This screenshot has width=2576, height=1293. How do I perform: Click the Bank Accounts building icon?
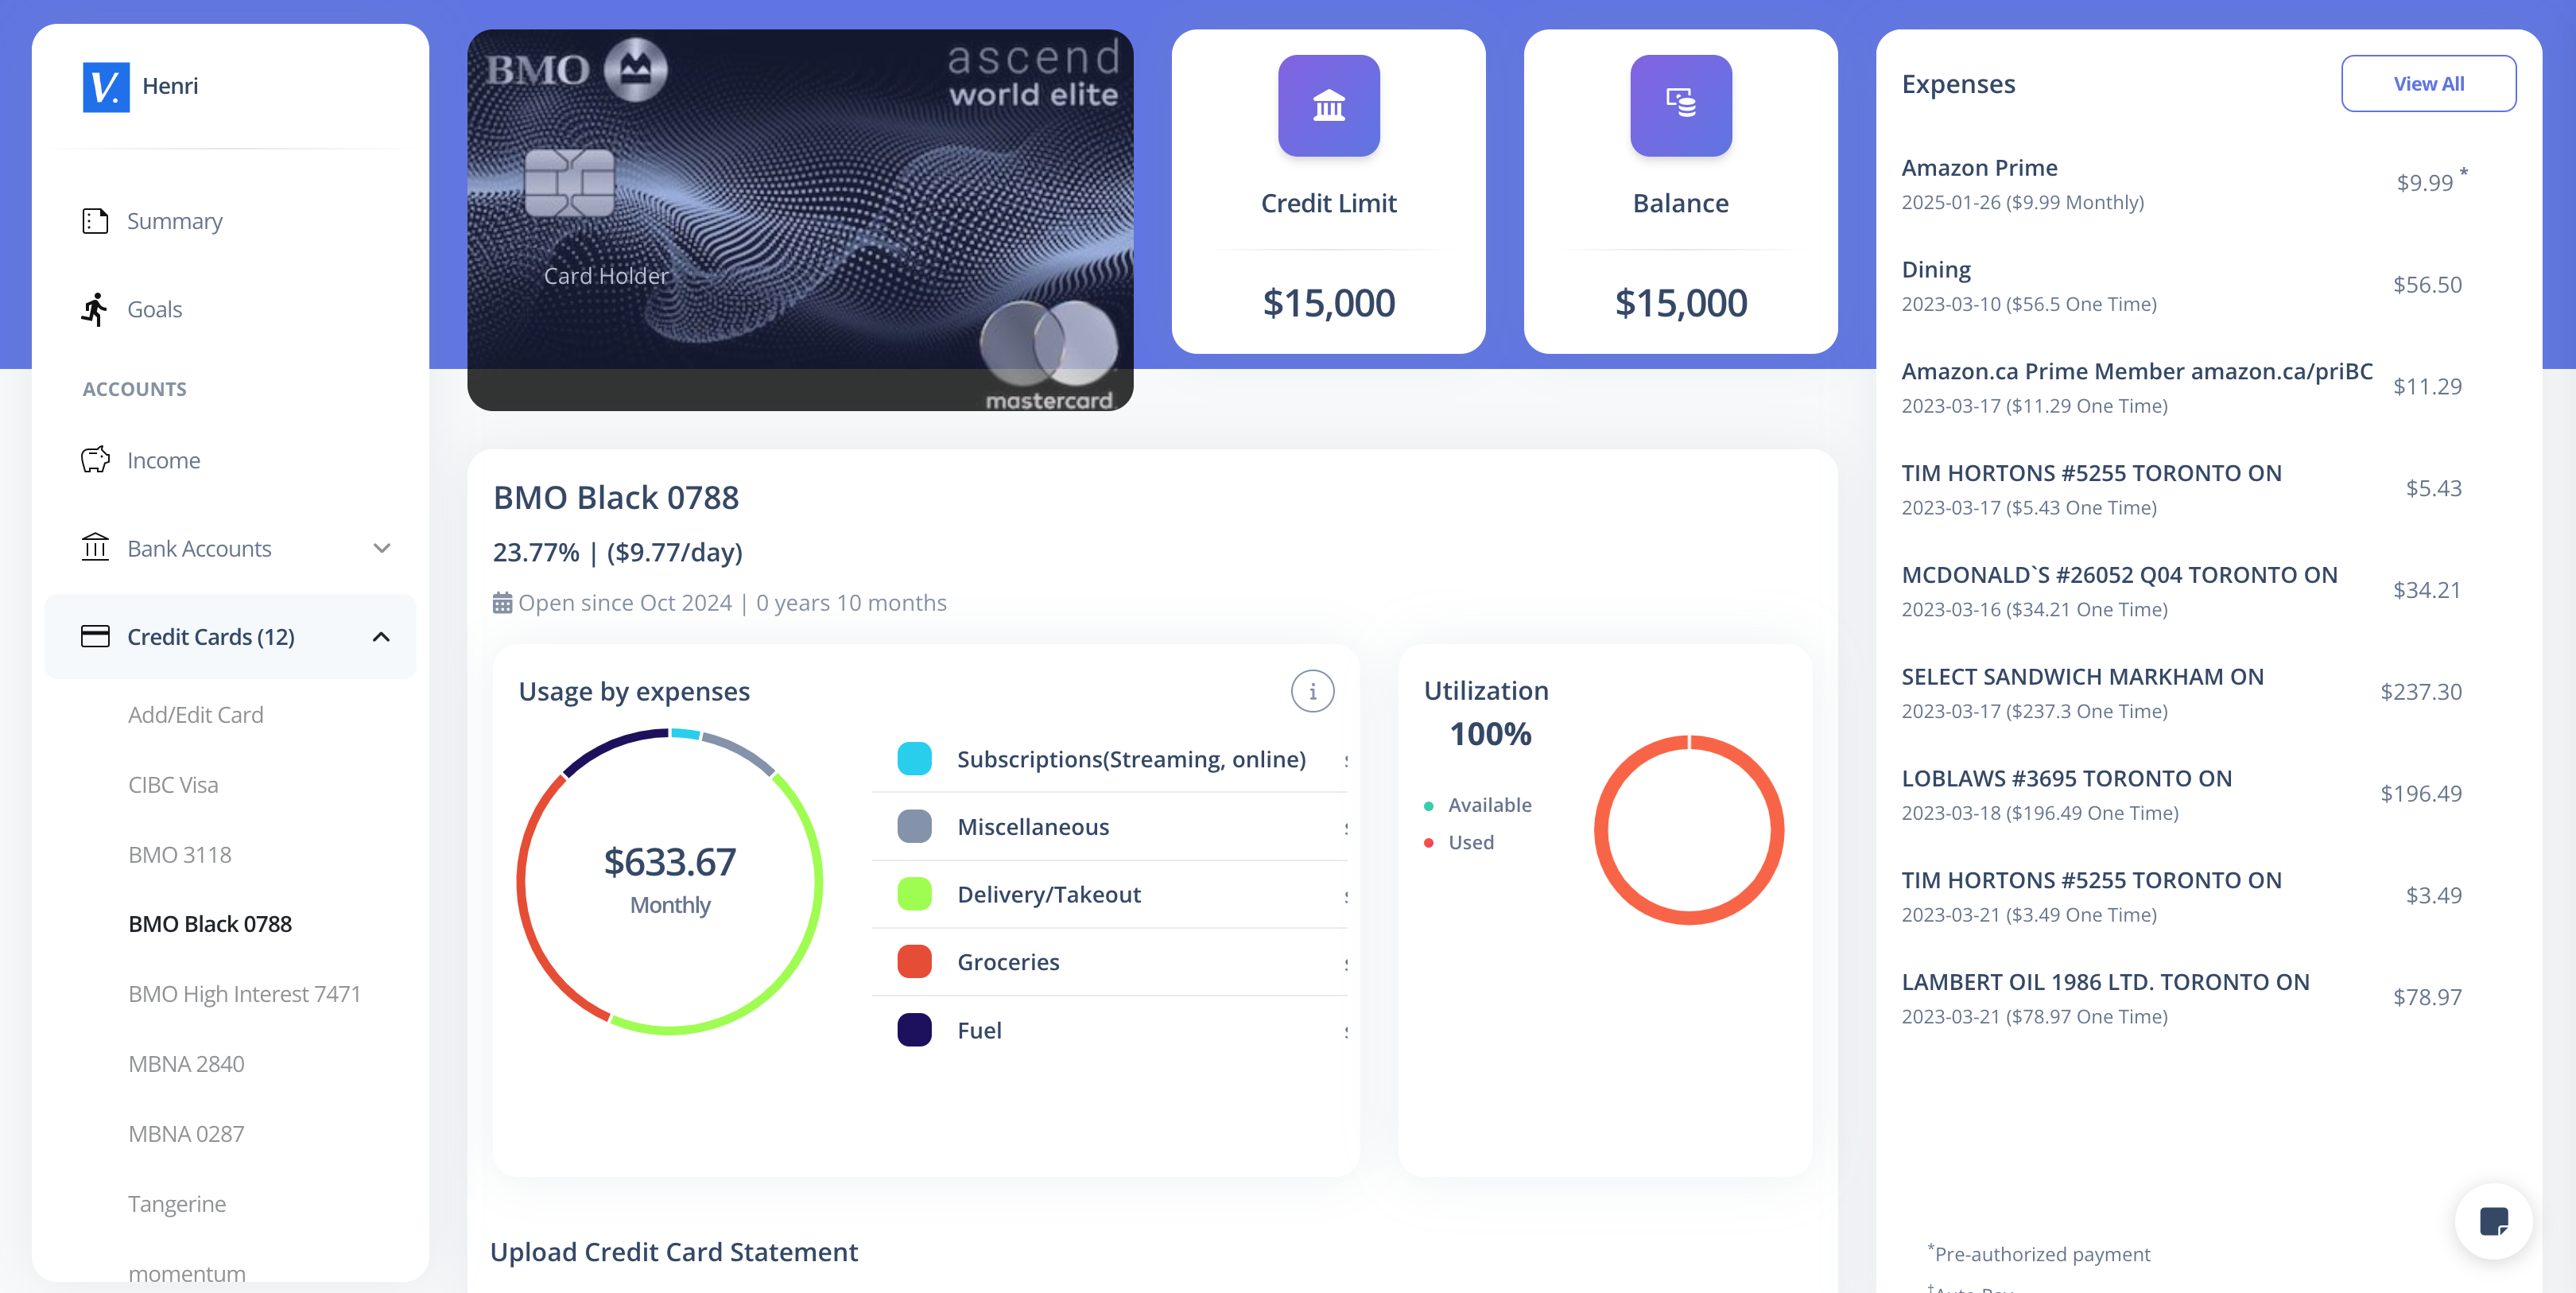tap(95, 548)
